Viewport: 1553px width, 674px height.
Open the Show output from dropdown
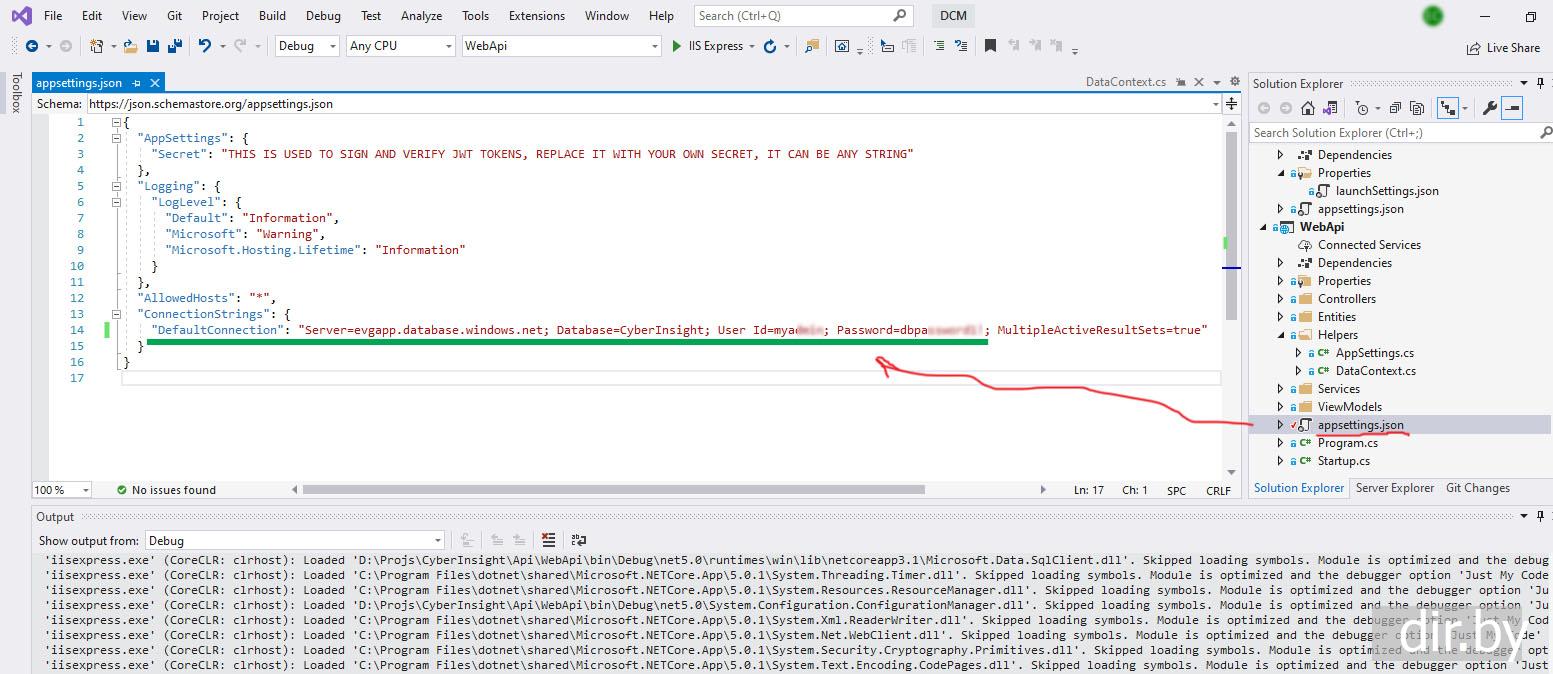[x=294, y=540]
